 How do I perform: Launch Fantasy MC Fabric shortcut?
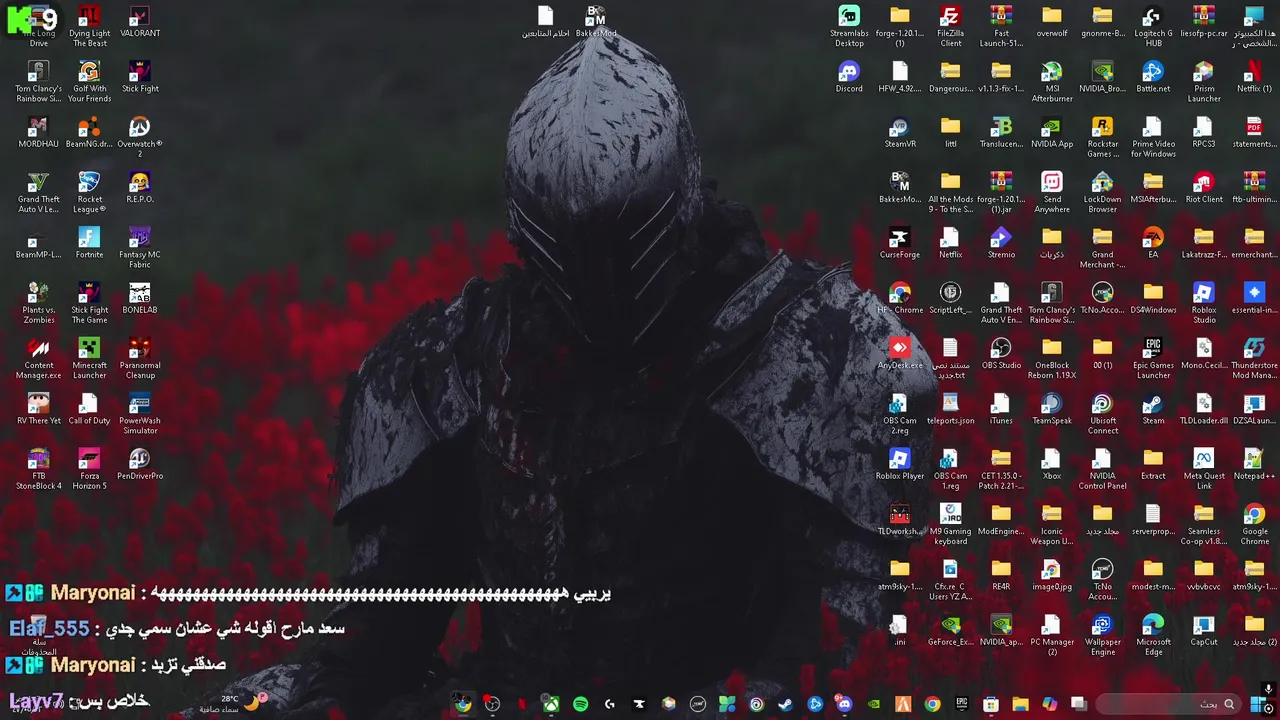(x=140, y=249)
